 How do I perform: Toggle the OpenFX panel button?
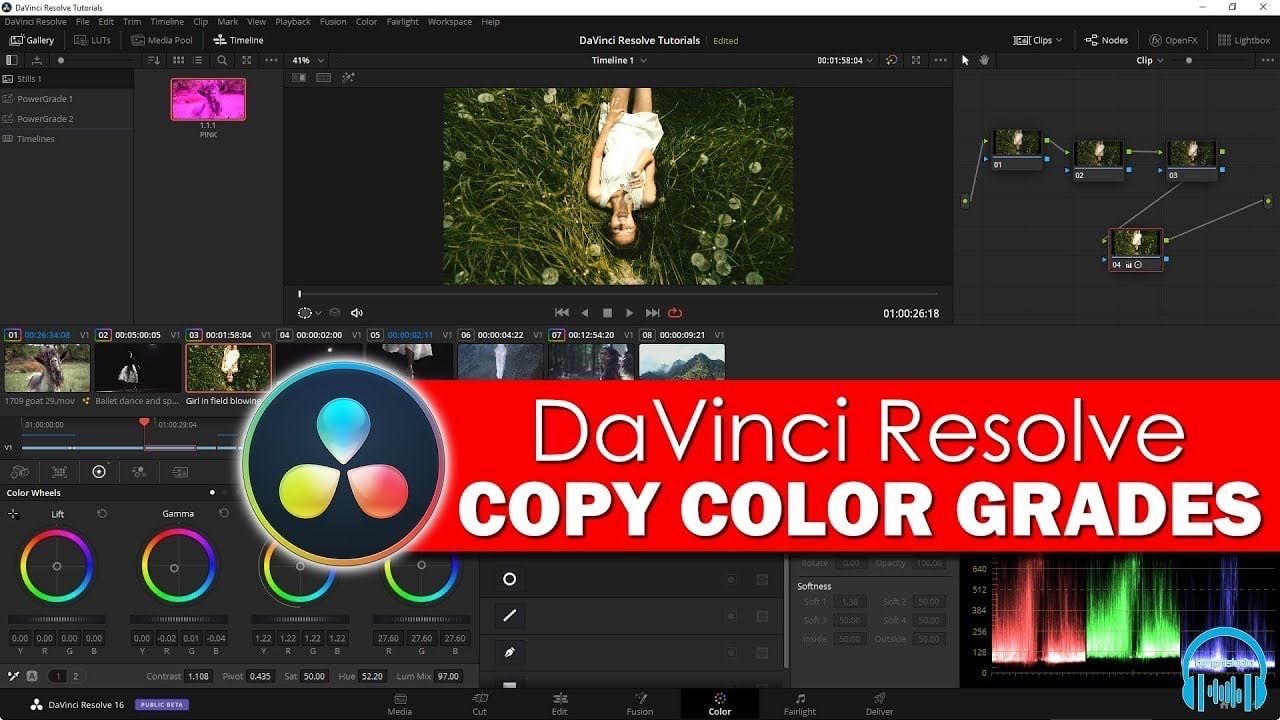pos(1173,40)
